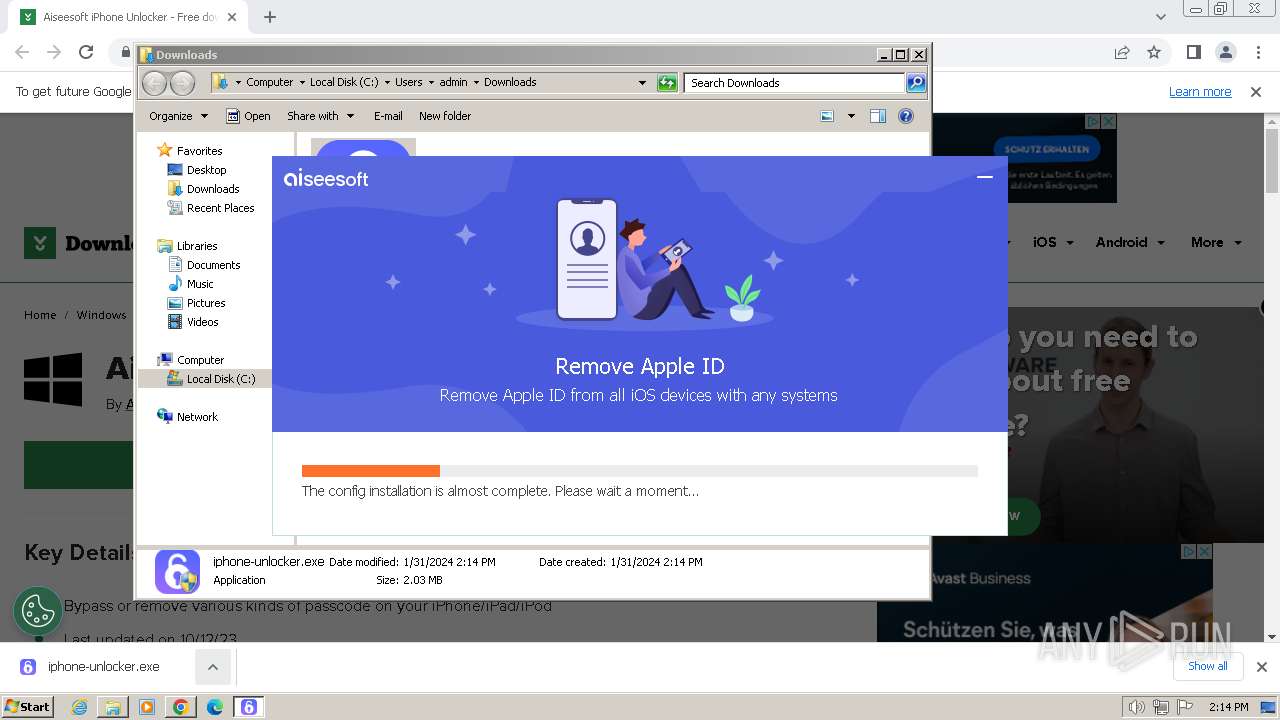Close the Chrome downloads bar
The height and width of the screenshot is (720, 1280).
(1261, 667)
